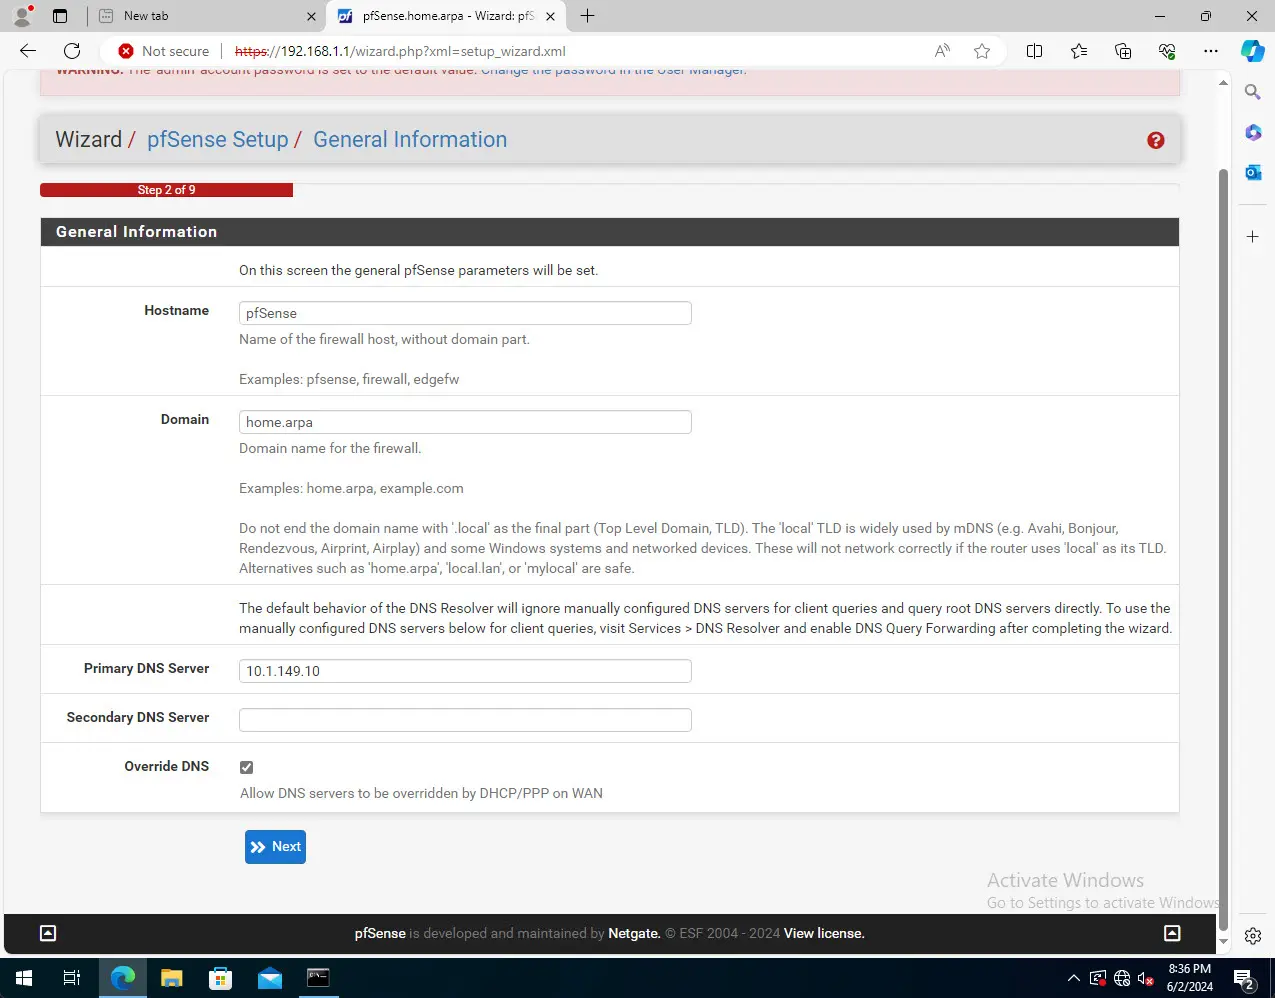Open Microsoft Store from taskbar

(221, 978)
